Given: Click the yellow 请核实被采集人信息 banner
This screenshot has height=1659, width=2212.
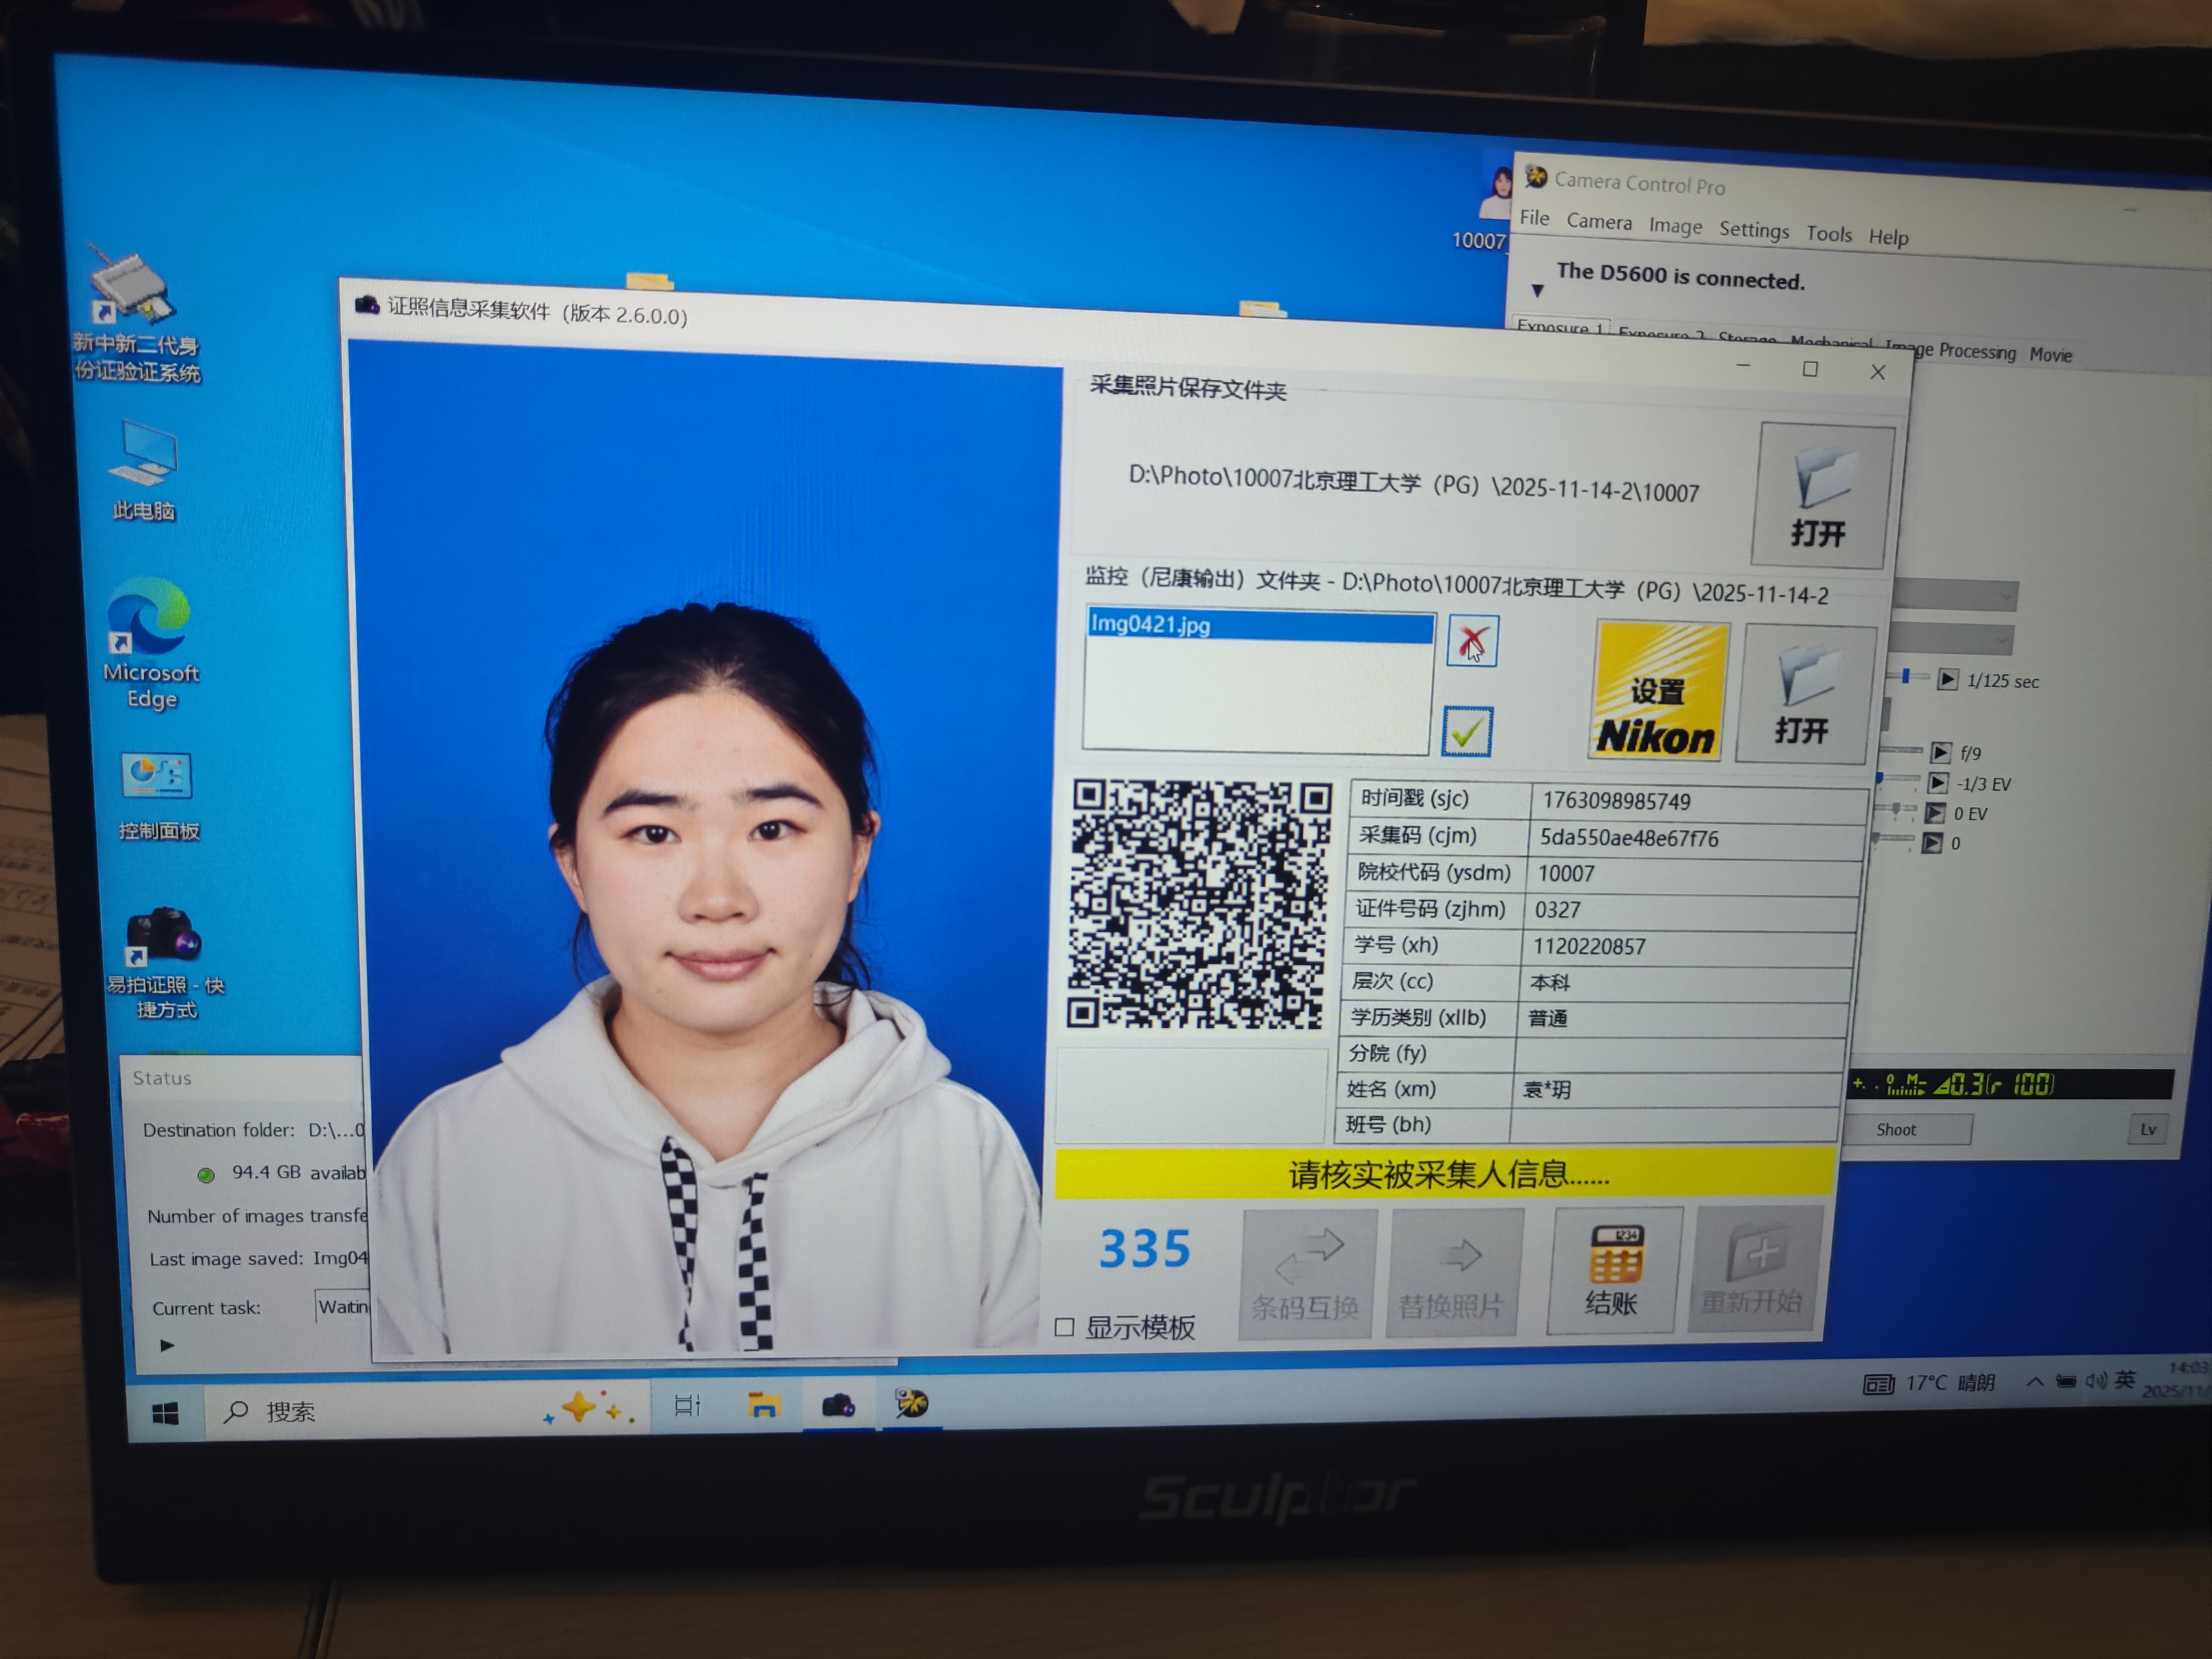Looking at the screenshot, I should click(x=1446, y=1173).
